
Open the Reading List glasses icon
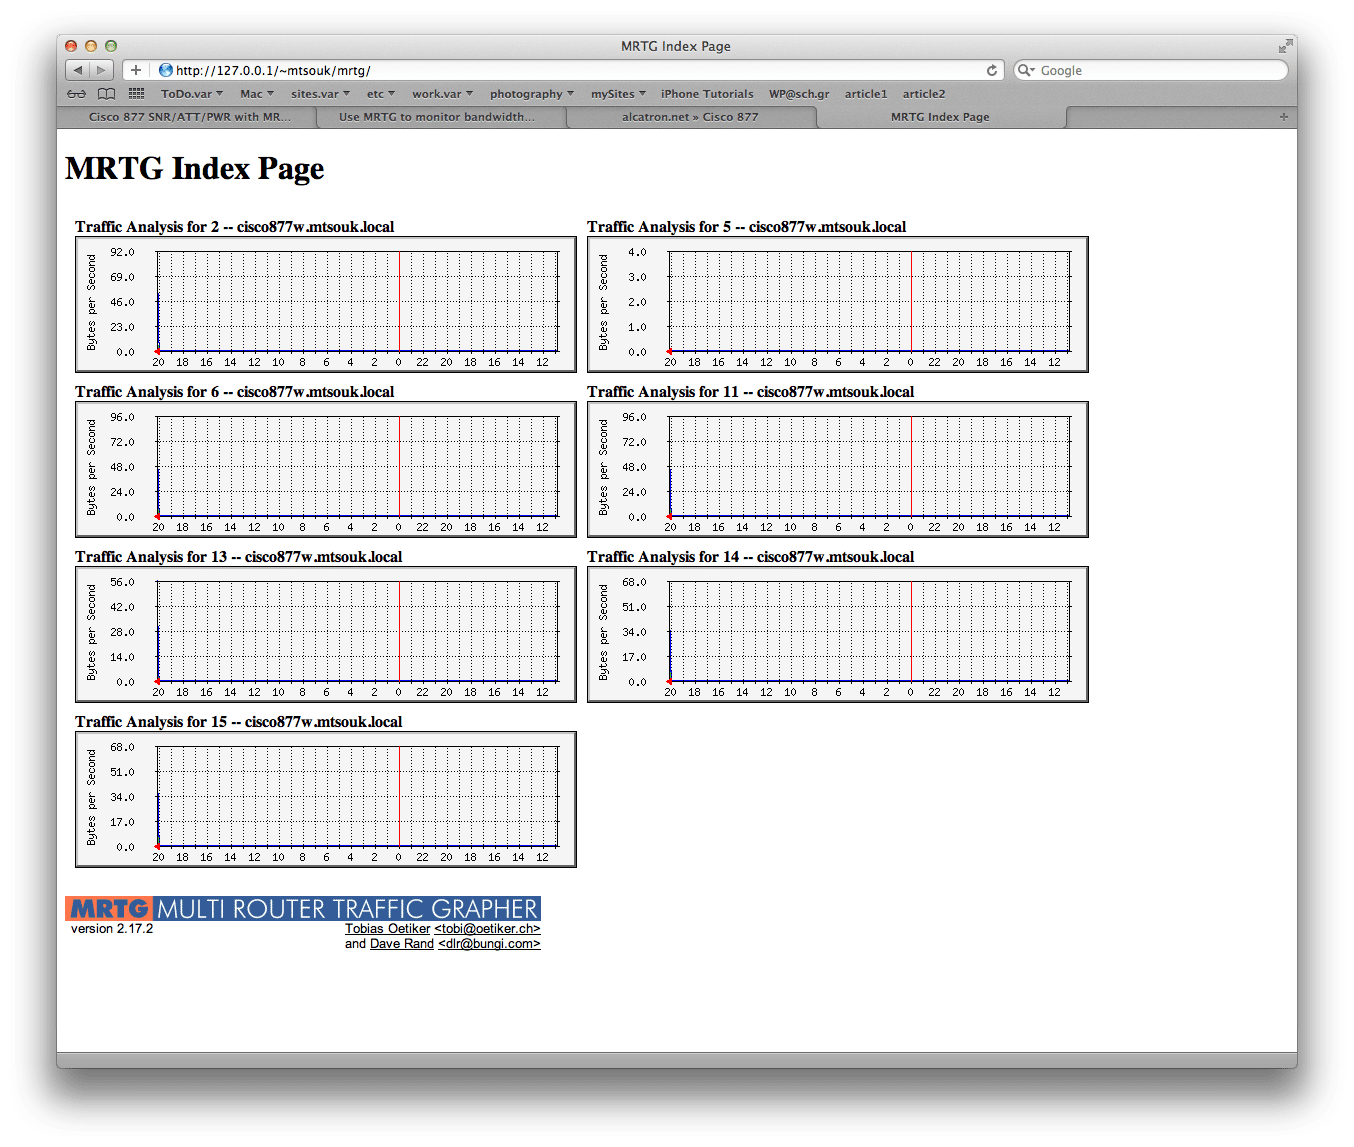click(x=76, y=94)
